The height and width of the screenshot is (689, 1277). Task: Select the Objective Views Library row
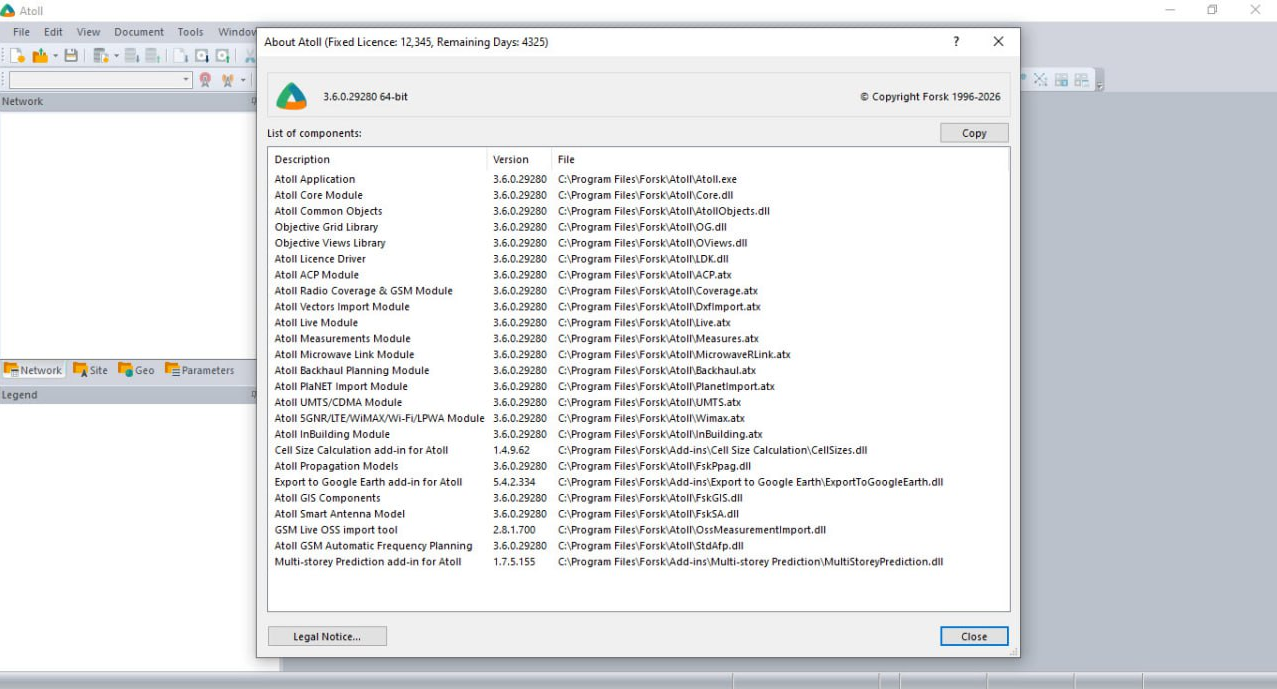click(x=638, y=243)
